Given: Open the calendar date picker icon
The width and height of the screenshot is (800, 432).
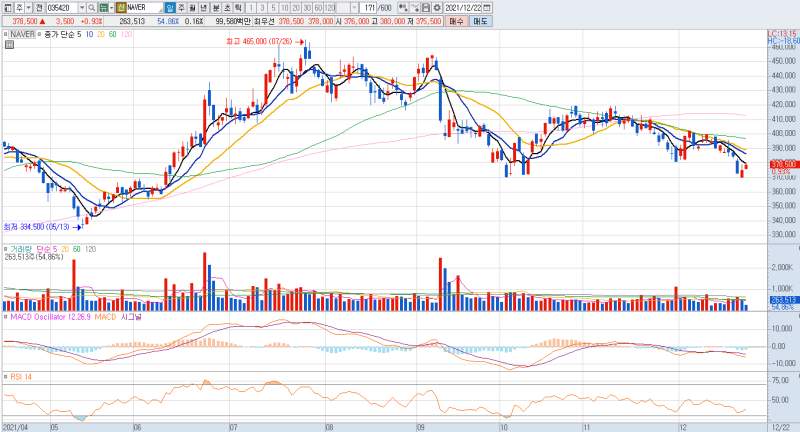Looking at the screenshot, I should [x=487, y=8].
